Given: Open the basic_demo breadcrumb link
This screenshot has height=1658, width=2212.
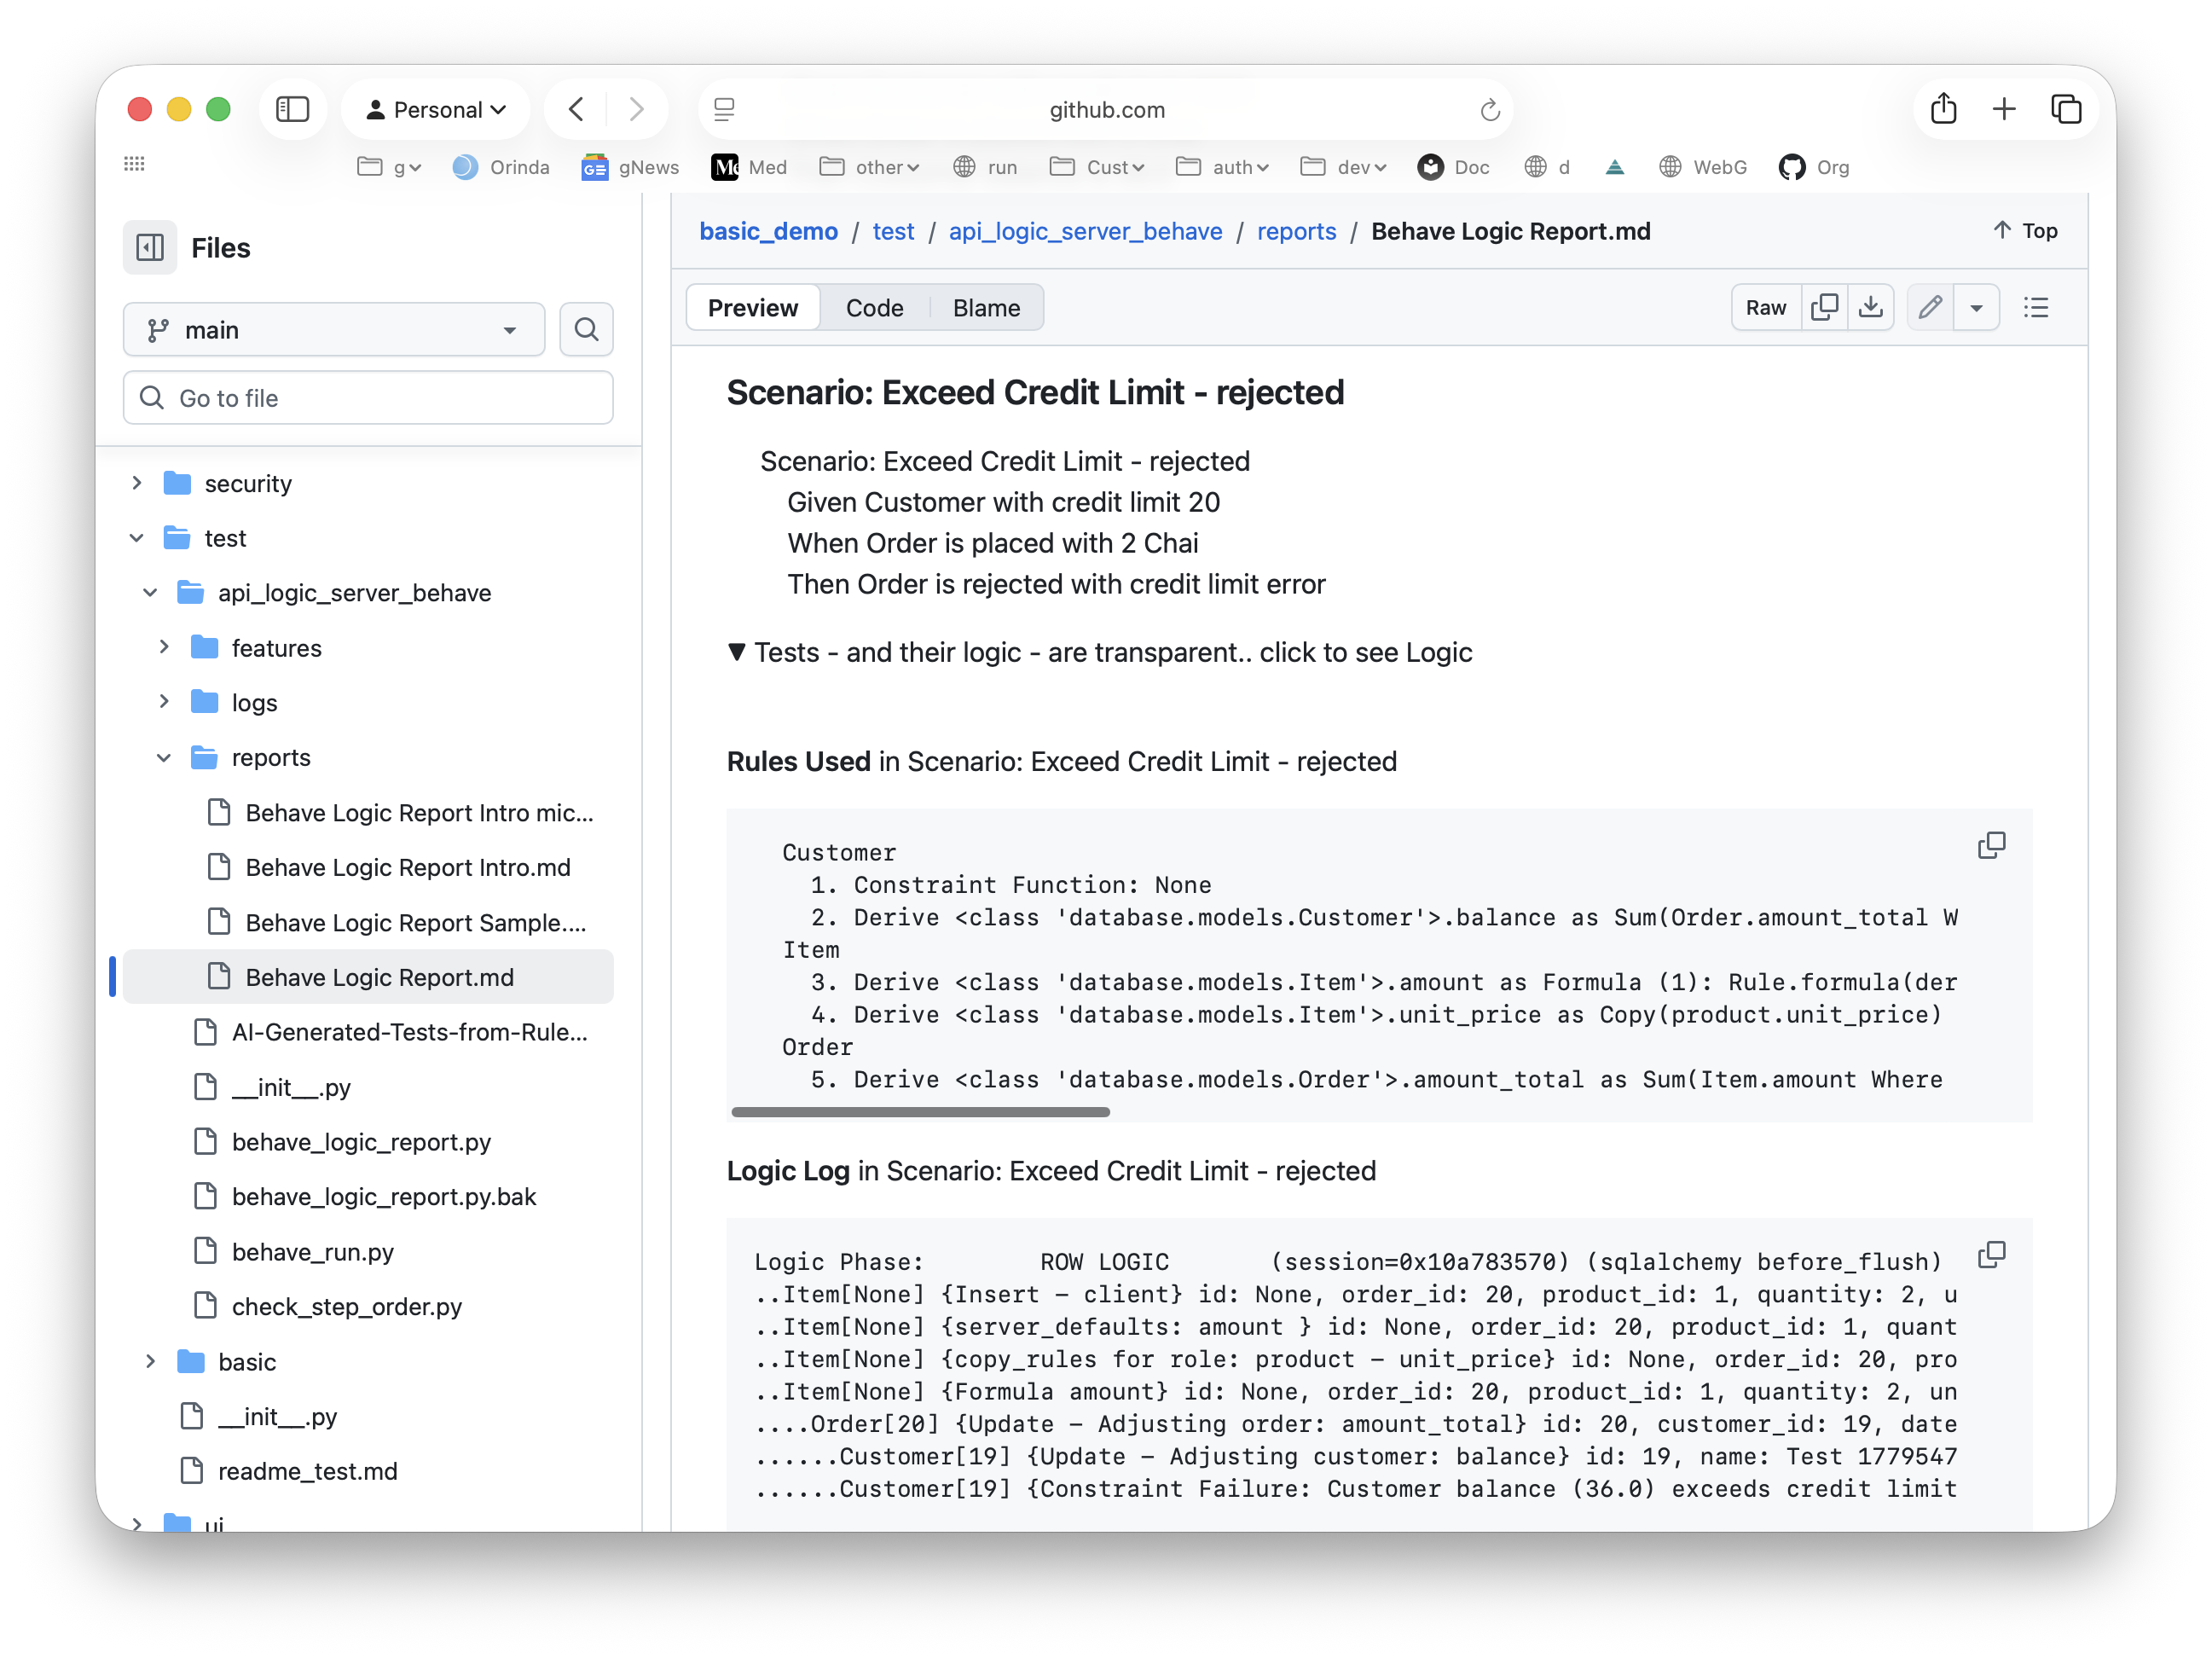Looking at the screenshot, I should (x=768, y=231).
